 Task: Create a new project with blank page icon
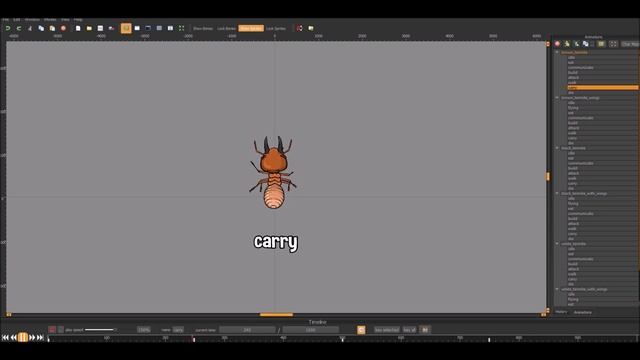pyautogui.click(x=78, y=28)
